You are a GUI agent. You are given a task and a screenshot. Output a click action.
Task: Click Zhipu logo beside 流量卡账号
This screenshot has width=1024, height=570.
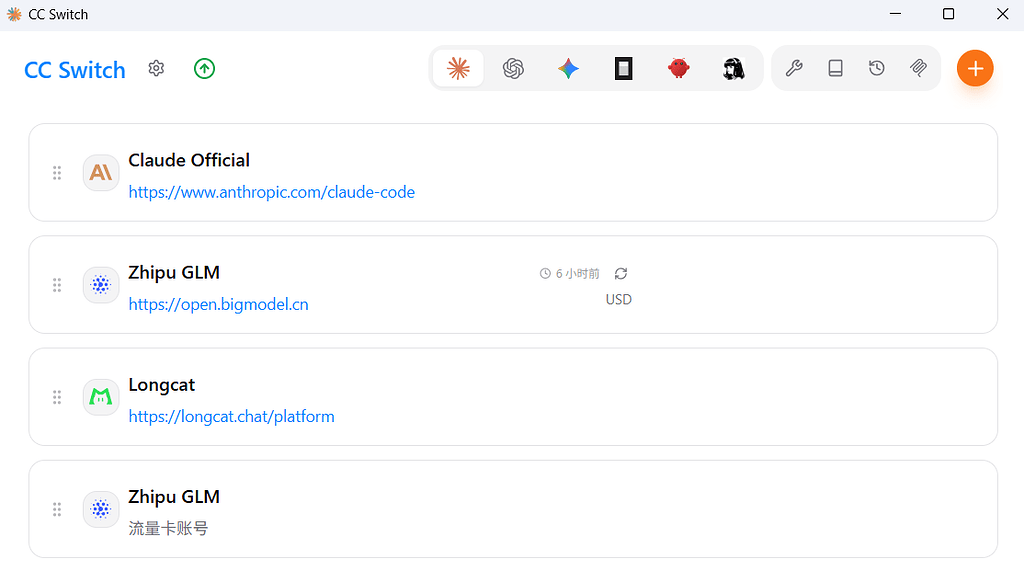tap(101, 509)
